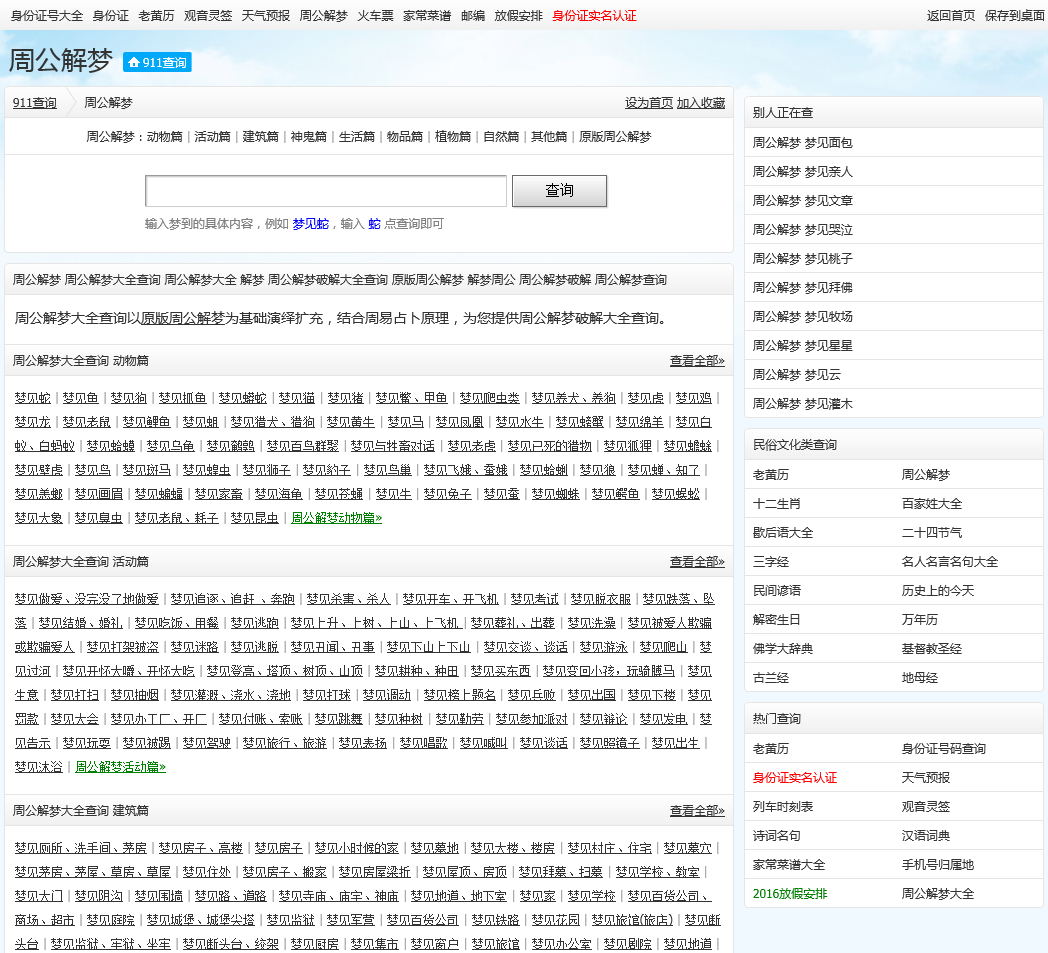Click 加入收藏 link

(700, 103)
